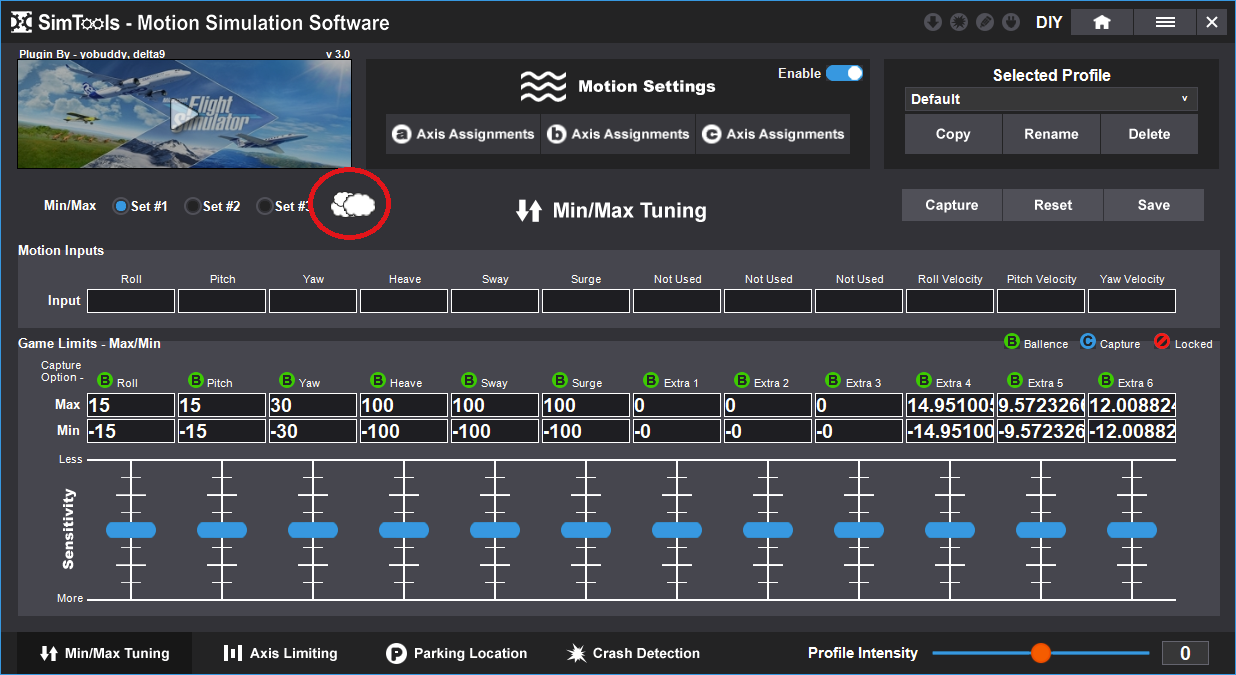Screen dimensions: 1236x675
Task: Click the cloud icon next to Set #3
Action: click(x=352, y=205)
